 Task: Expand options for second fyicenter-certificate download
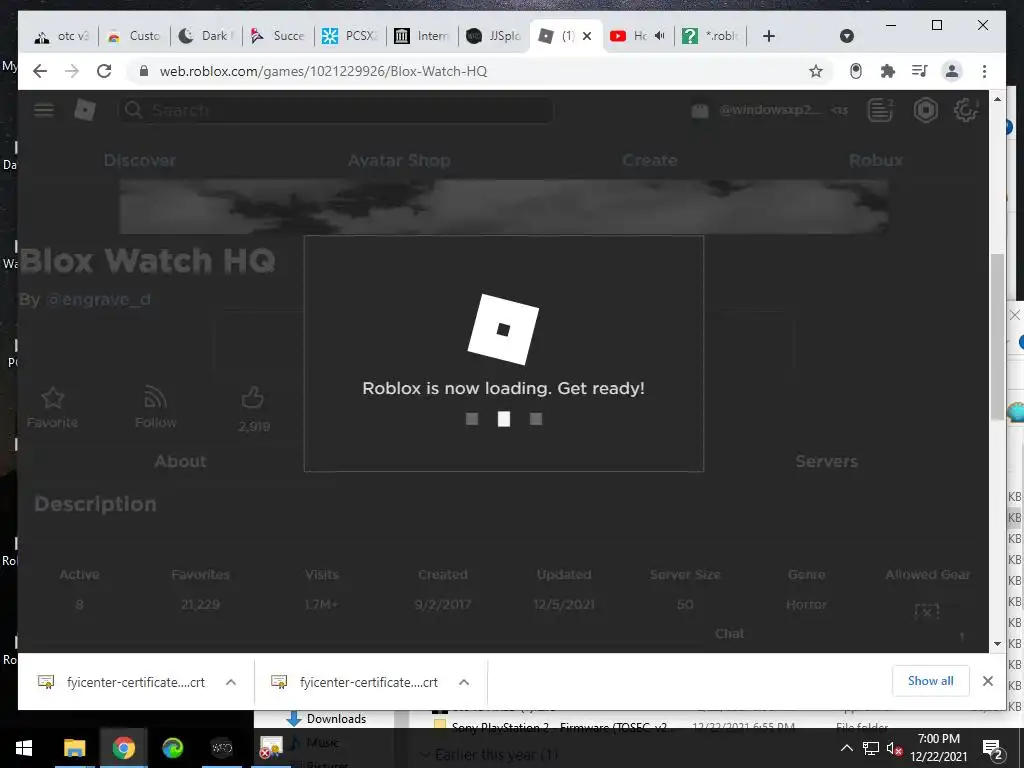(x=464, y=682)
